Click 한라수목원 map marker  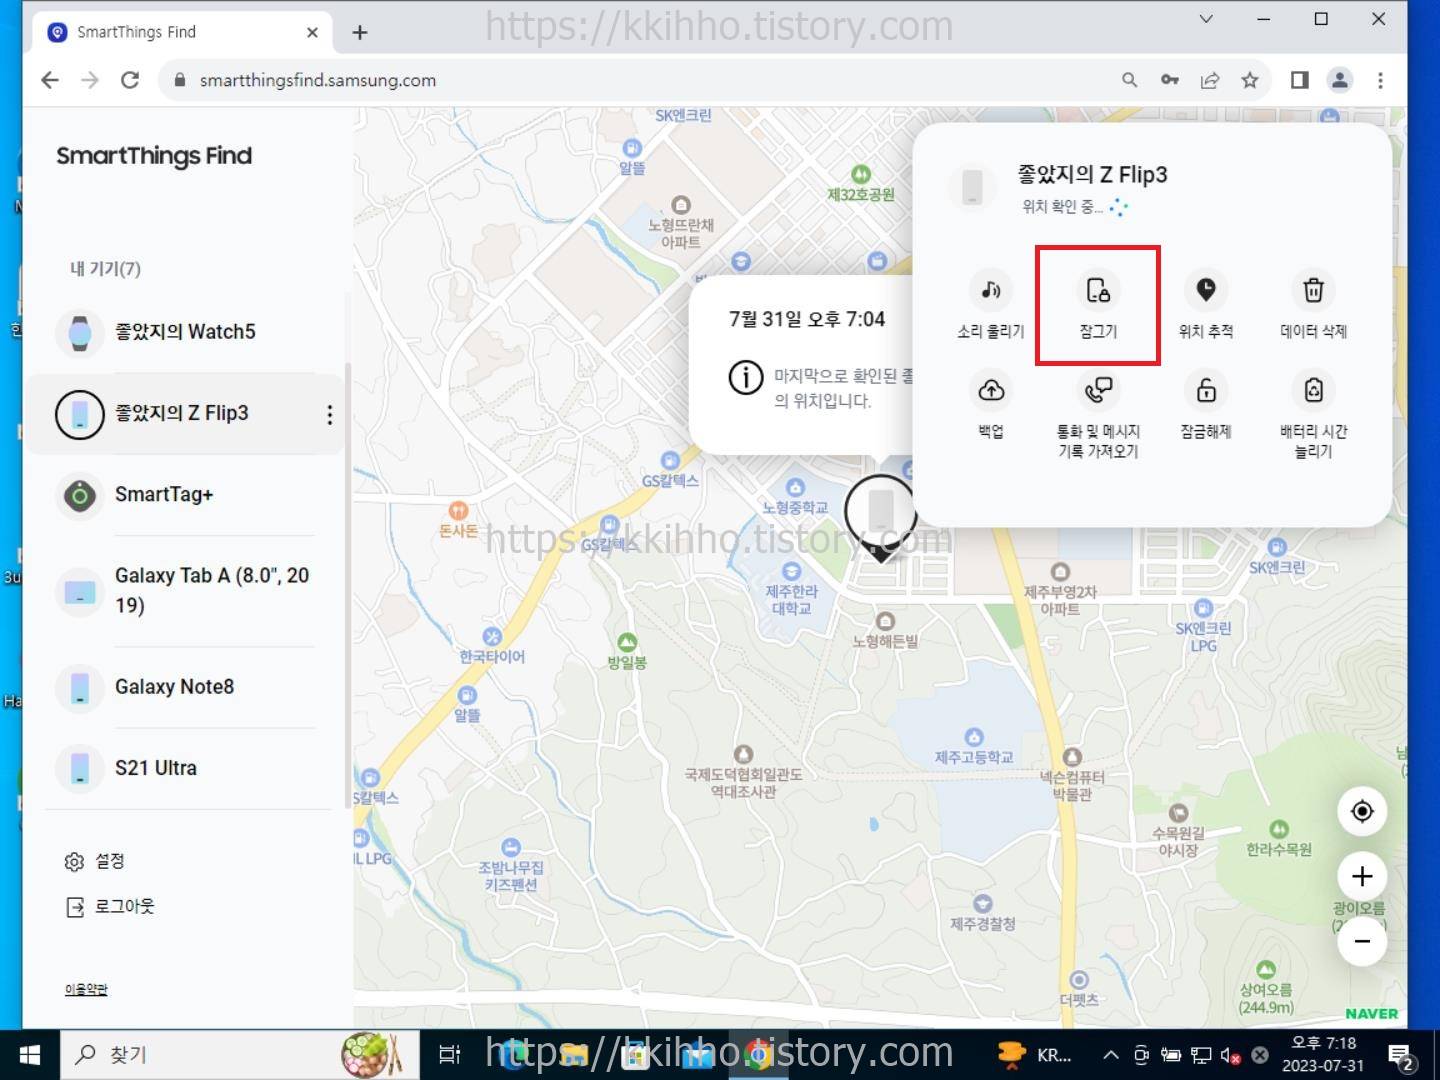1279,838
